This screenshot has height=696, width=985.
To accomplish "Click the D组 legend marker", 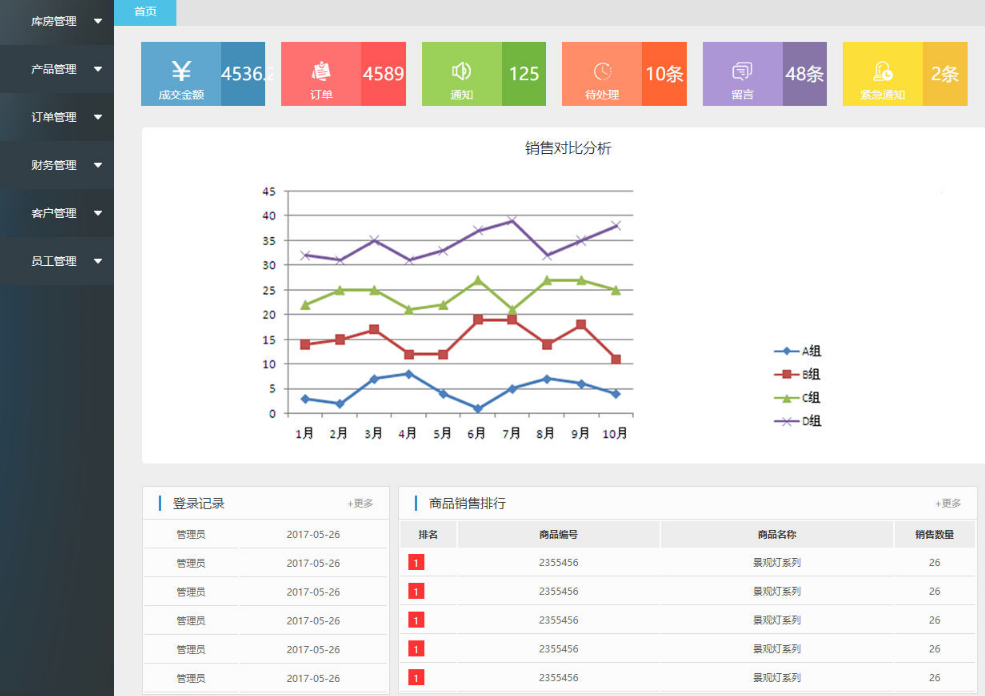I will click(786, 421).
